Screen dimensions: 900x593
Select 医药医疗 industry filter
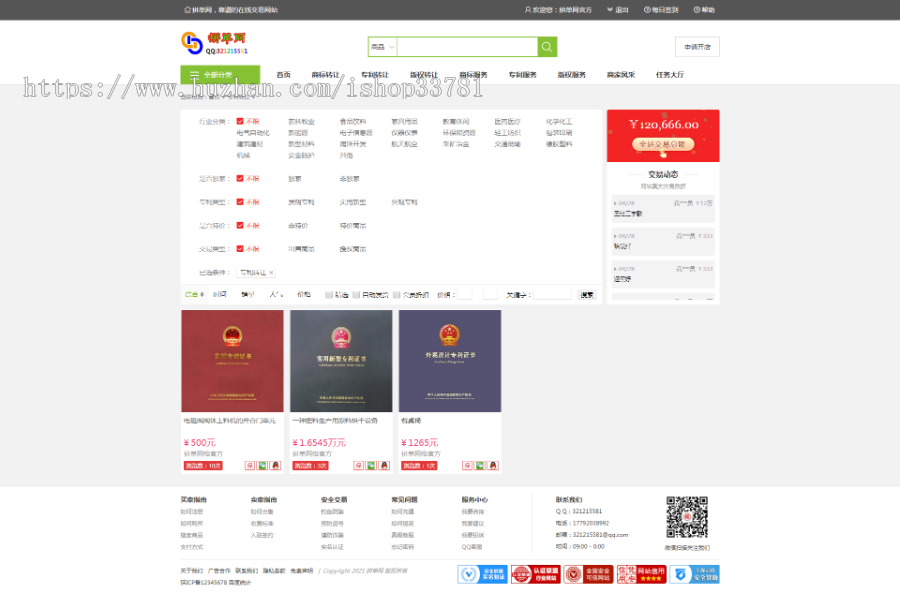click(x=507, y=121)
